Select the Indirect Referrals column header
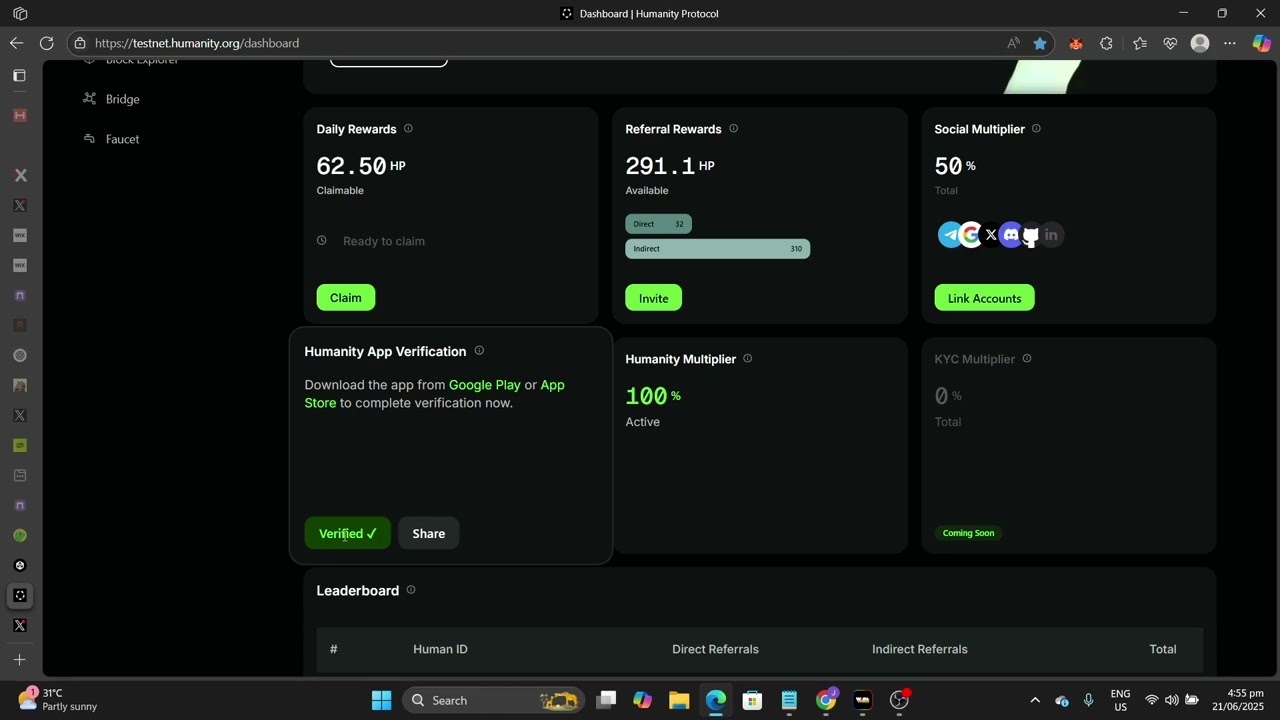Screen dimensions: 1280x720 [920, 649]
